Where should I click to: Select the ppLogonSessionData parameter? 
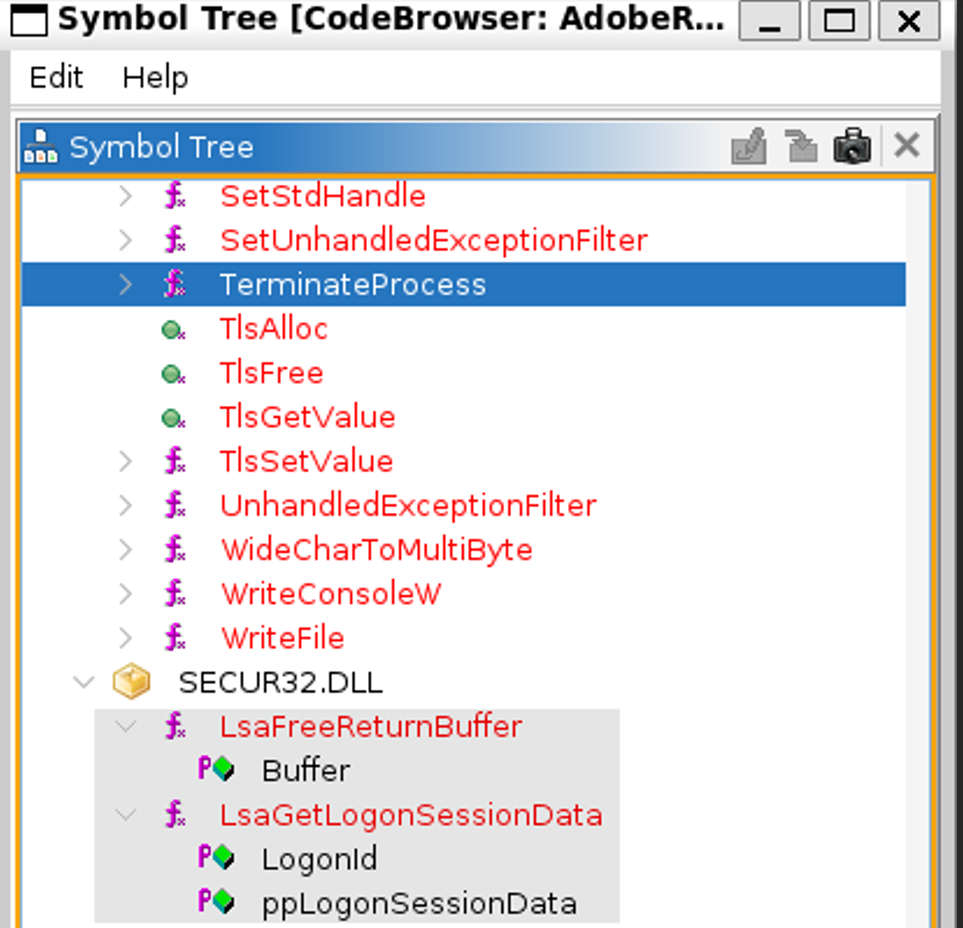click(x=419, y=903)
